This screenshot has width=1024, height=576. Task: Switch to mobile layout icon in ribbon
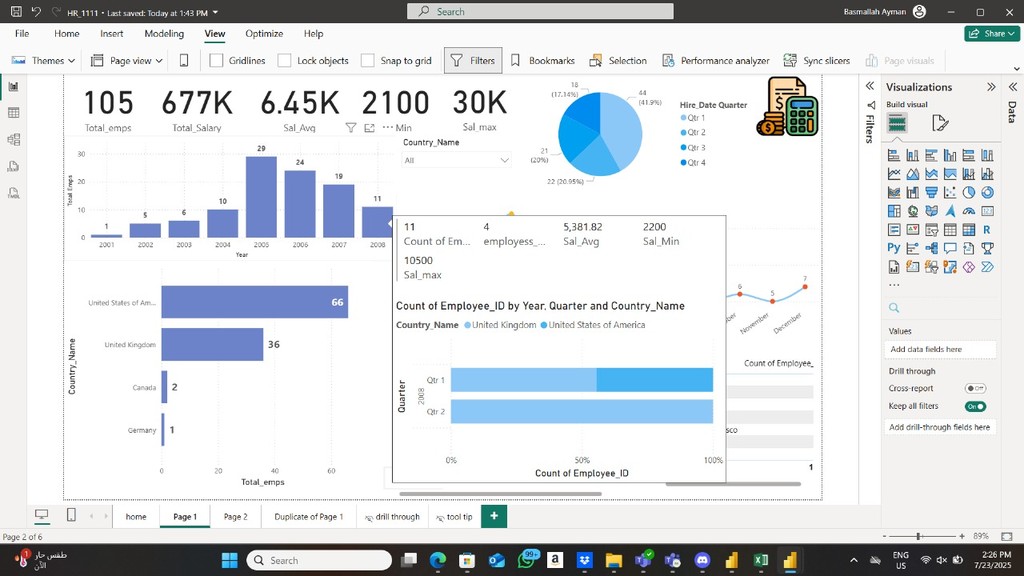pos(184,60)
